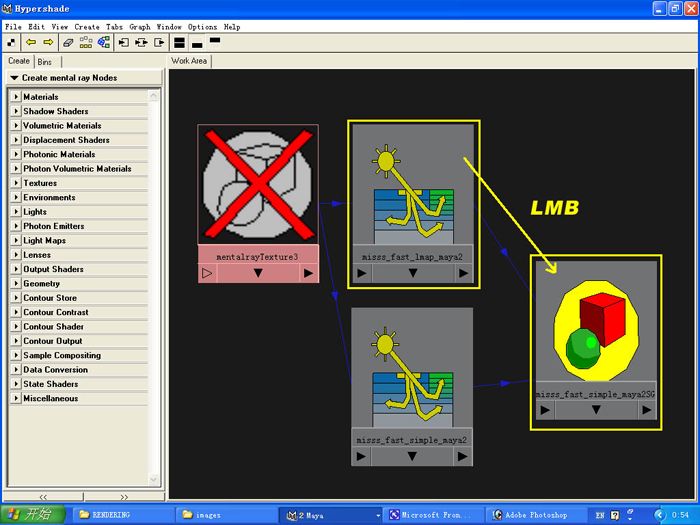The image size is (700, 525).
Task: Click the Output Connections icon
Action: [159, 43]
